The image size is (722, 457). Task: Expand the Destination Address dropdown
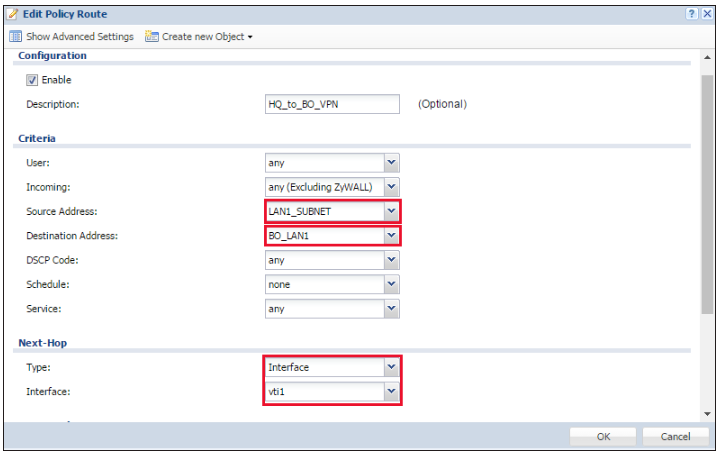(391, 236)
